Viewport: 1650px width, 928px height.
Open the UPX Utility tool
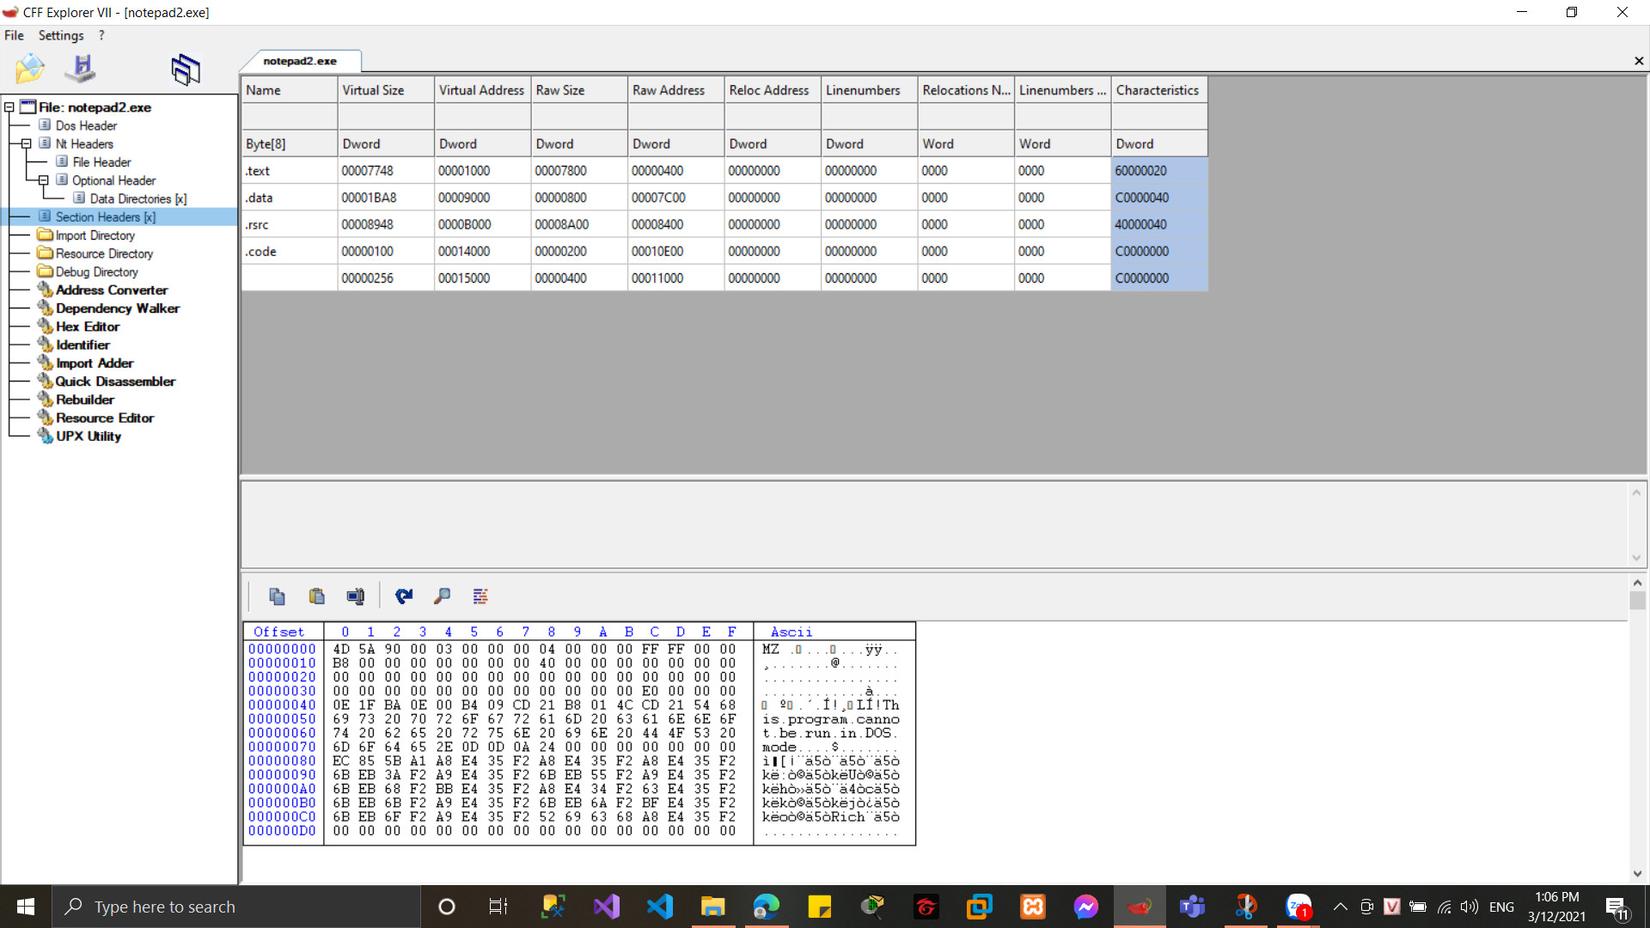click(x=88, y=436)
